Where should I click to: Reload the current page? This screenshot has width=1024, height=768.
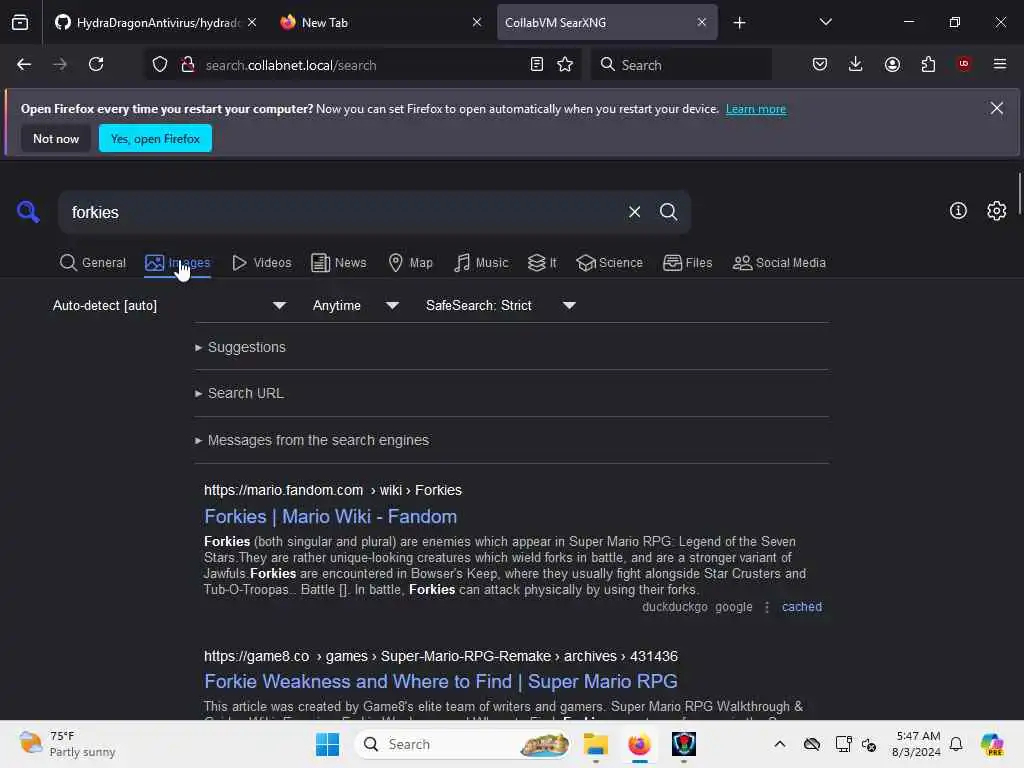coord(96,64)
